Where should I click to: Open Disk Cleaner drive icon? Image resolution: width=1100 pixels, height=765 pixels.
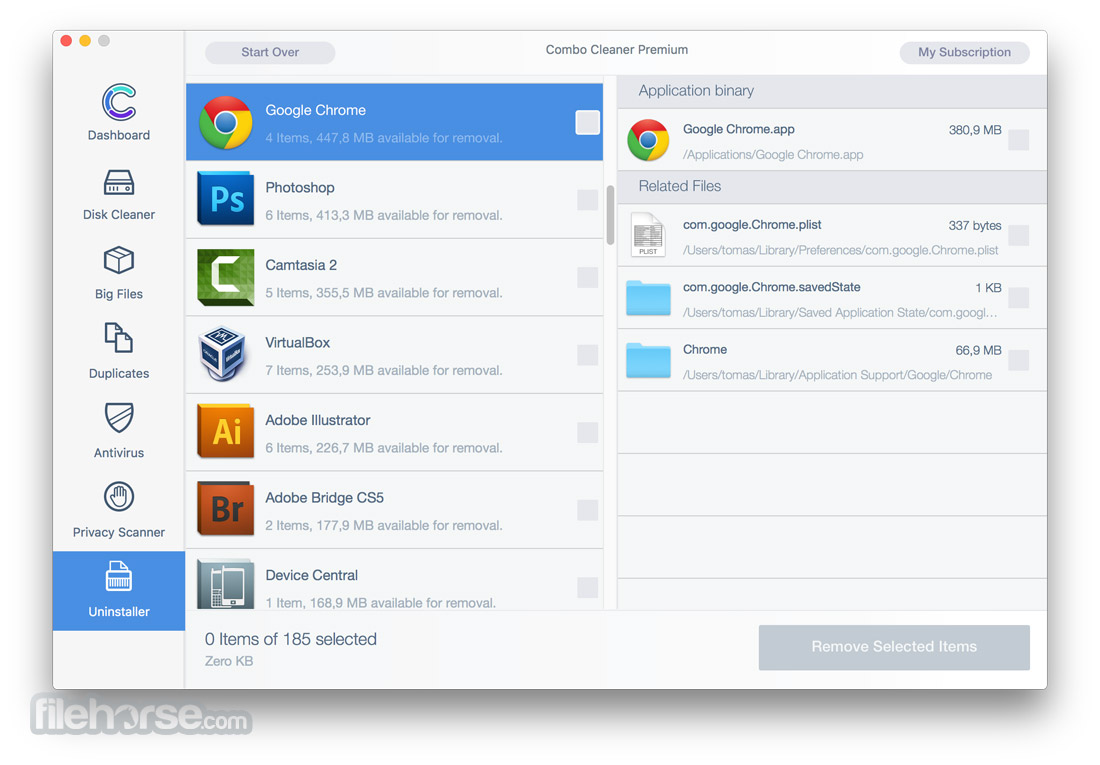coord(119,182)
